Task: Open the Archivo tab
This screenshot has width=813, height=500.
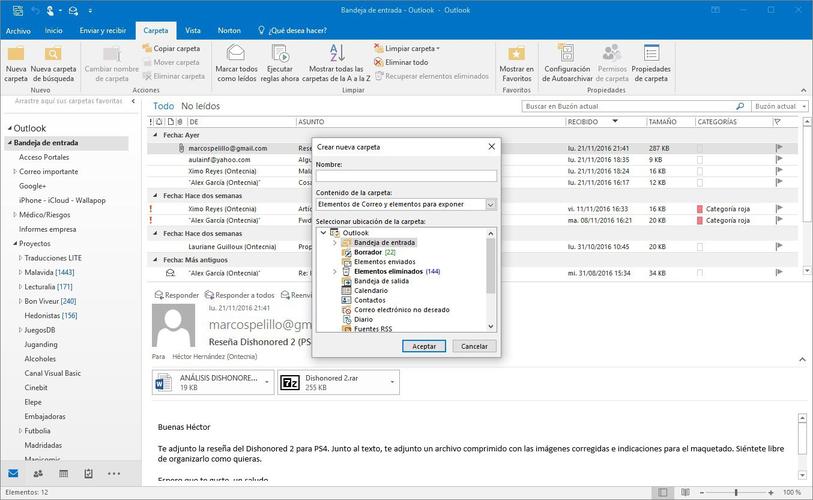Action: pos(18,31)
